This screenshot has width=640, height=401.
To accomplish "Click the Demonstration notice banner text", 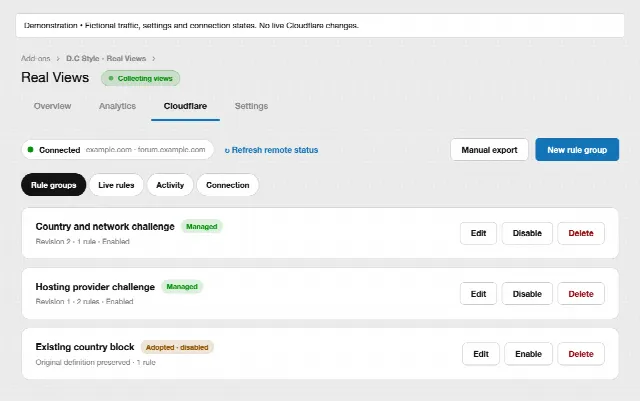I will tap(191, 25).
